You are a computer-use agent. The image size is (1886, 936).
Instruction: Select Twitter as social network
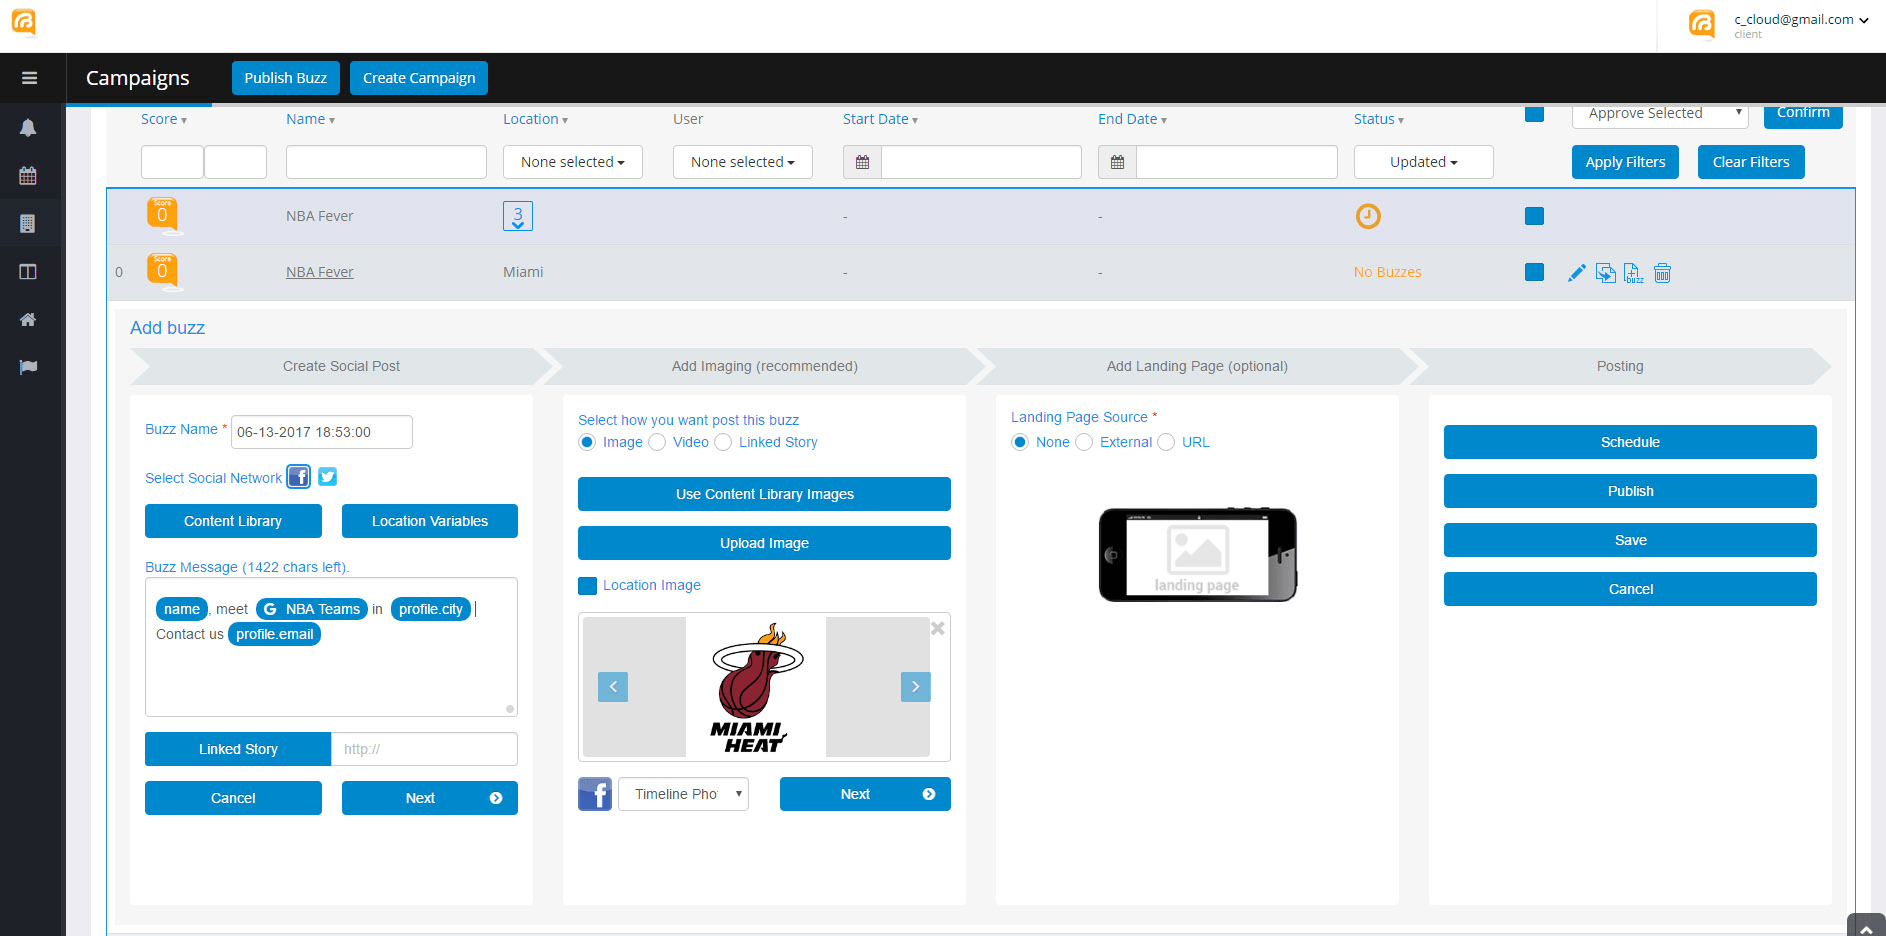[x=327, y=477]
